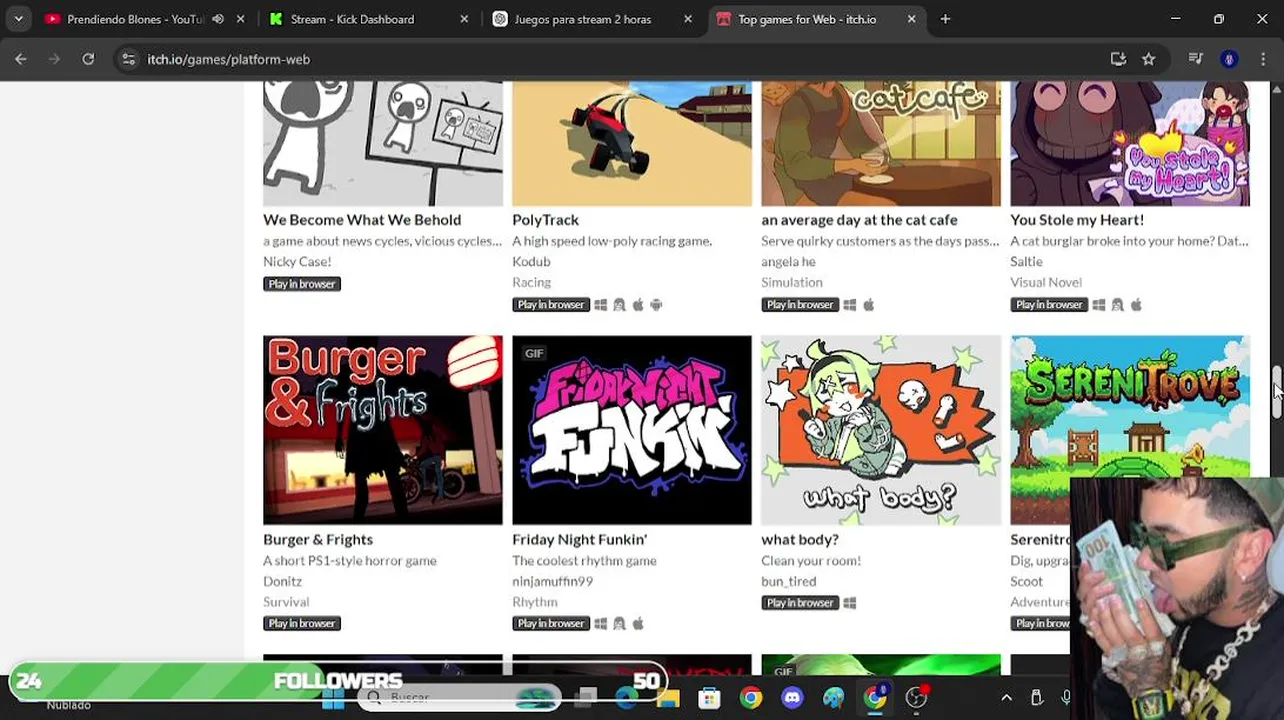1284x720 pixels.
Task: Filter by the Simulation genre link
Action: [x=791, y=283]
